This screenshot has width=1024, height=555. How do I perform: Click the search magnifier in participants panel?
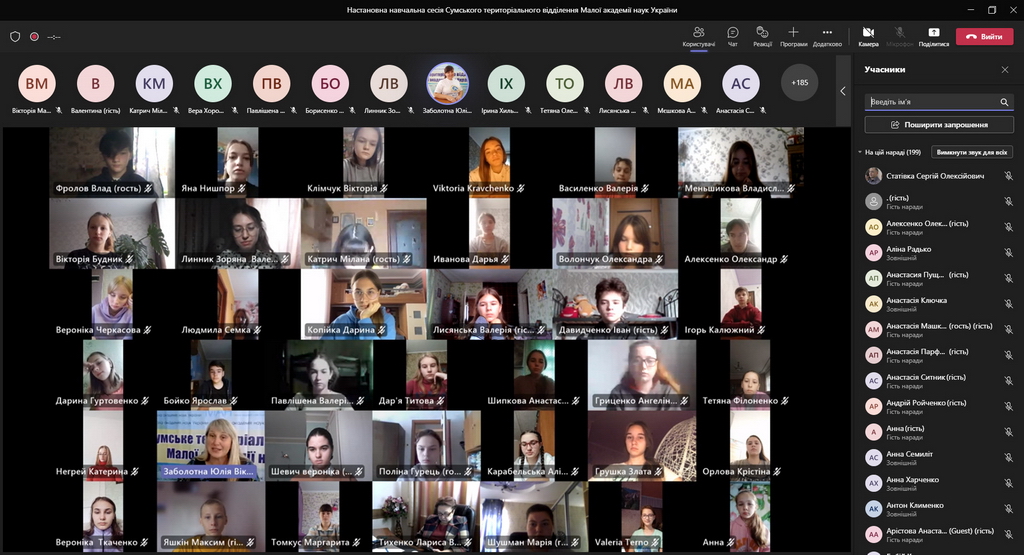1004,102
